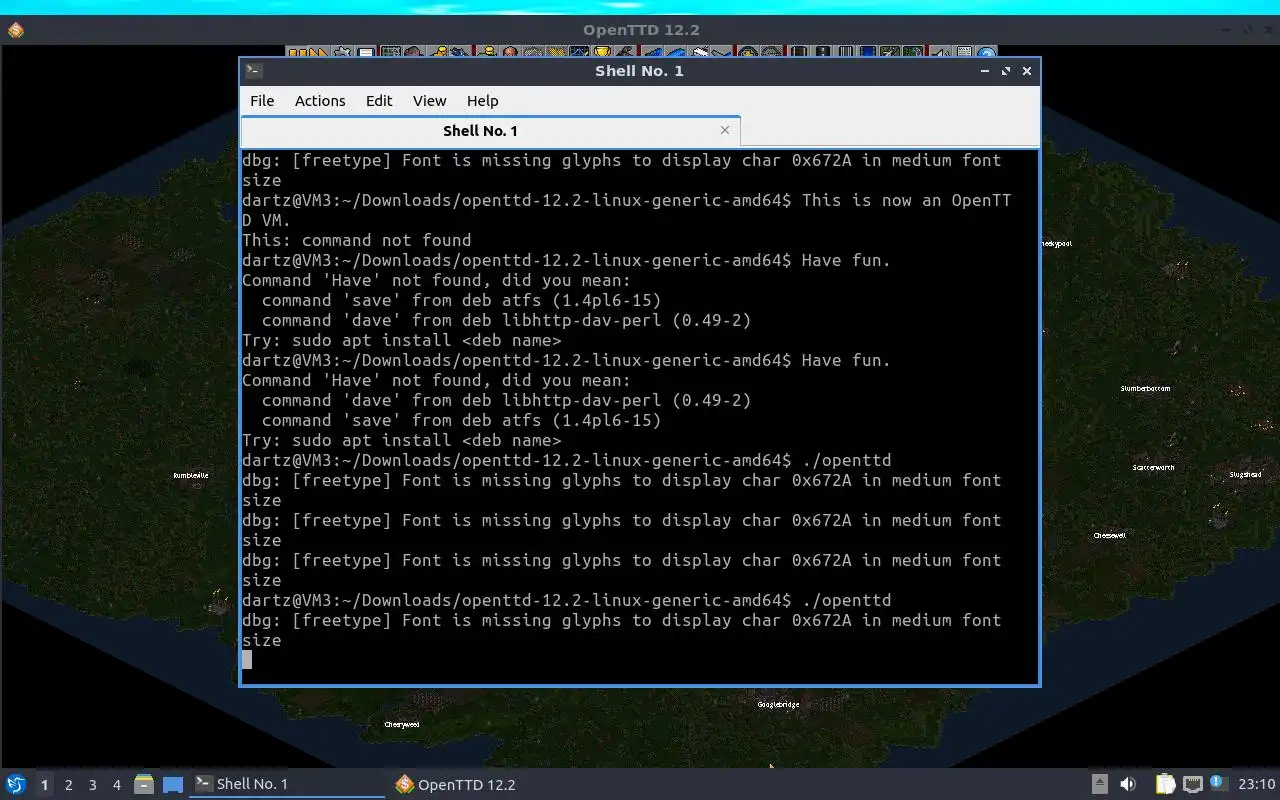Switch to virtual desktop 2
The image size is (1280, 800).
coord(68,785)
